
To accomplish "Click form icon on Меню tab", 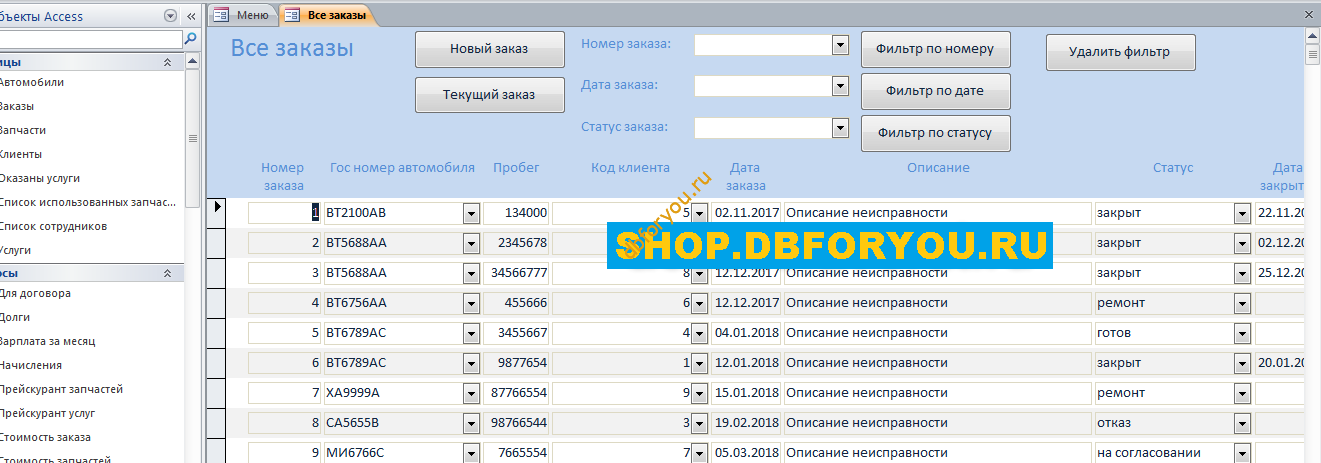I will pyautogui.click(x=221, y=15).
